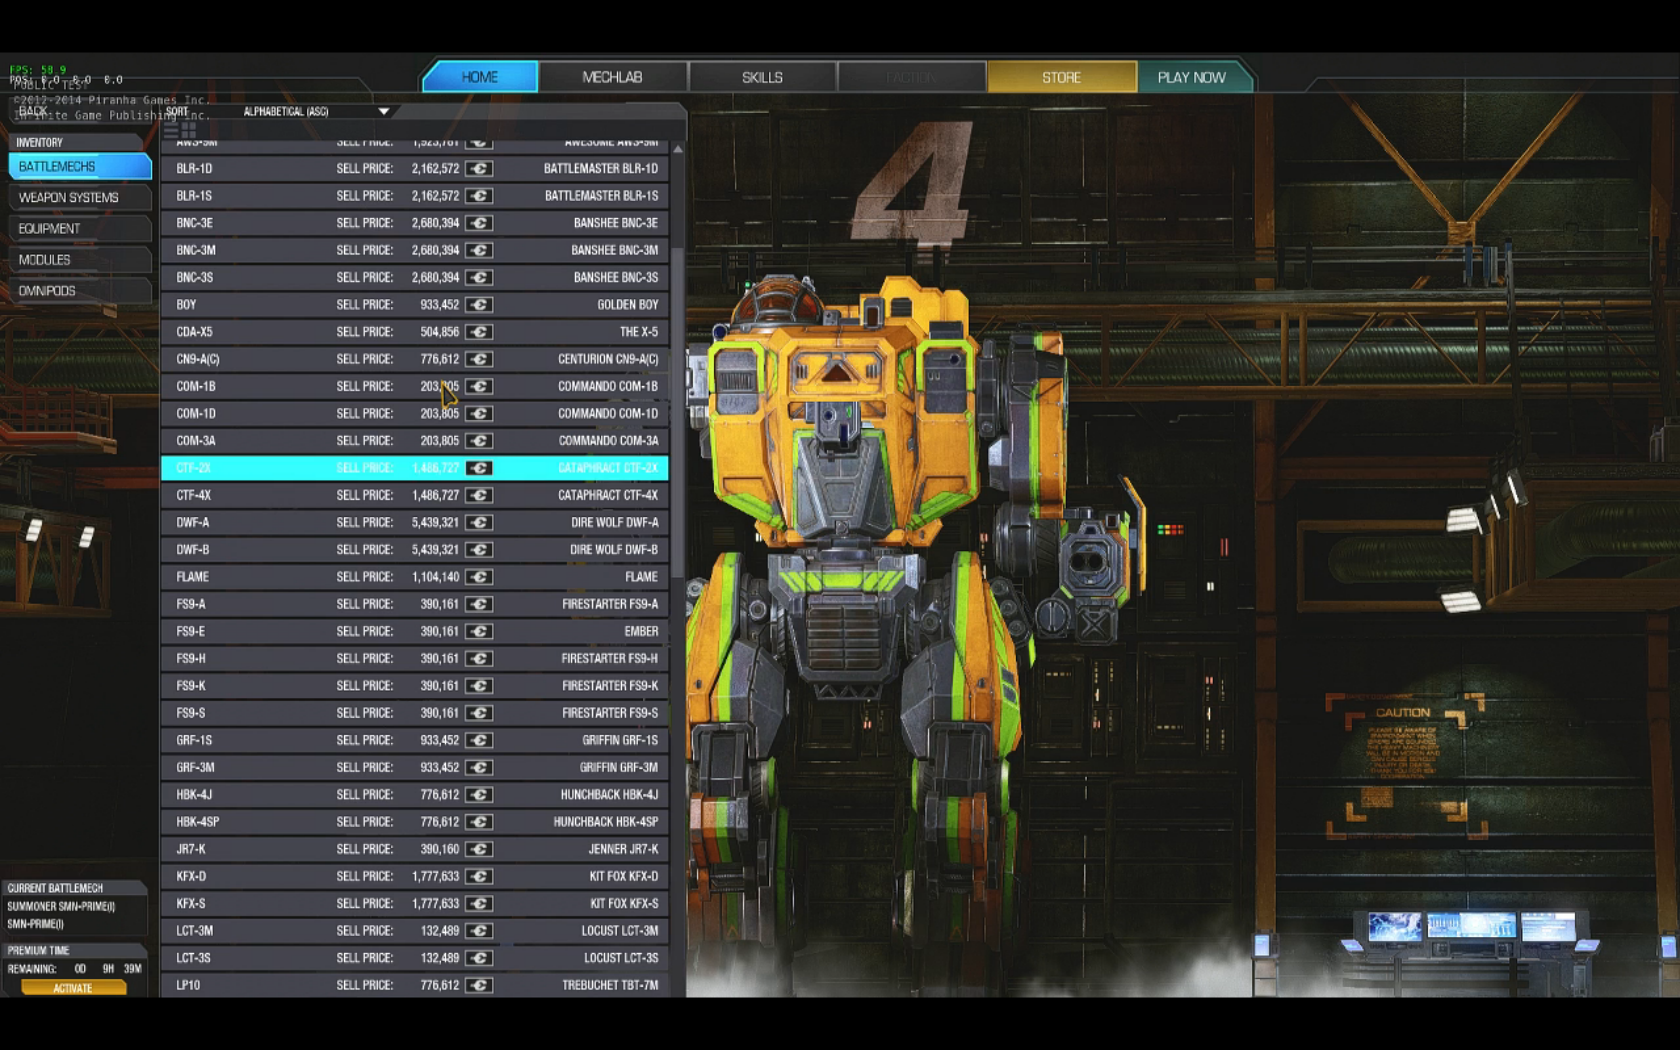Image resolution: width=1680 pixels, height=1050 pixels.
Task: Click the Banshee BNC-3E name
Action: 615,223
